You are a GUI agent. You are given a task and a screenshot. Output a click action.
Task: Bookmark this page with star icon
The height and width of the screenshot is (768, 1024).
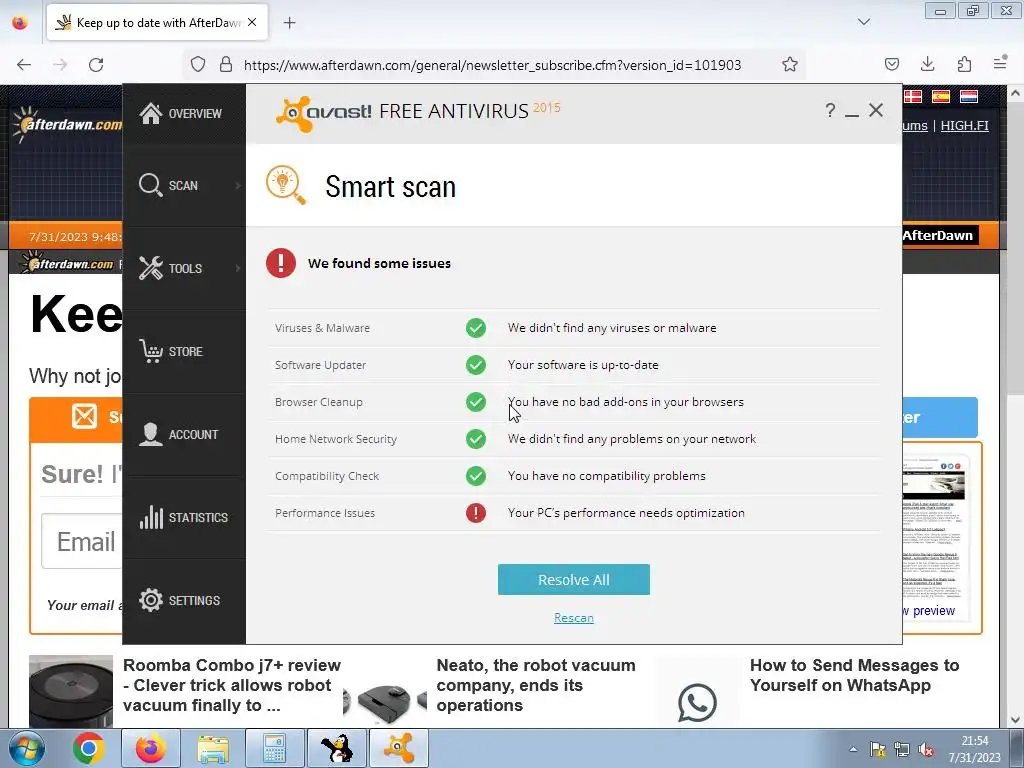tap(790, 65)
